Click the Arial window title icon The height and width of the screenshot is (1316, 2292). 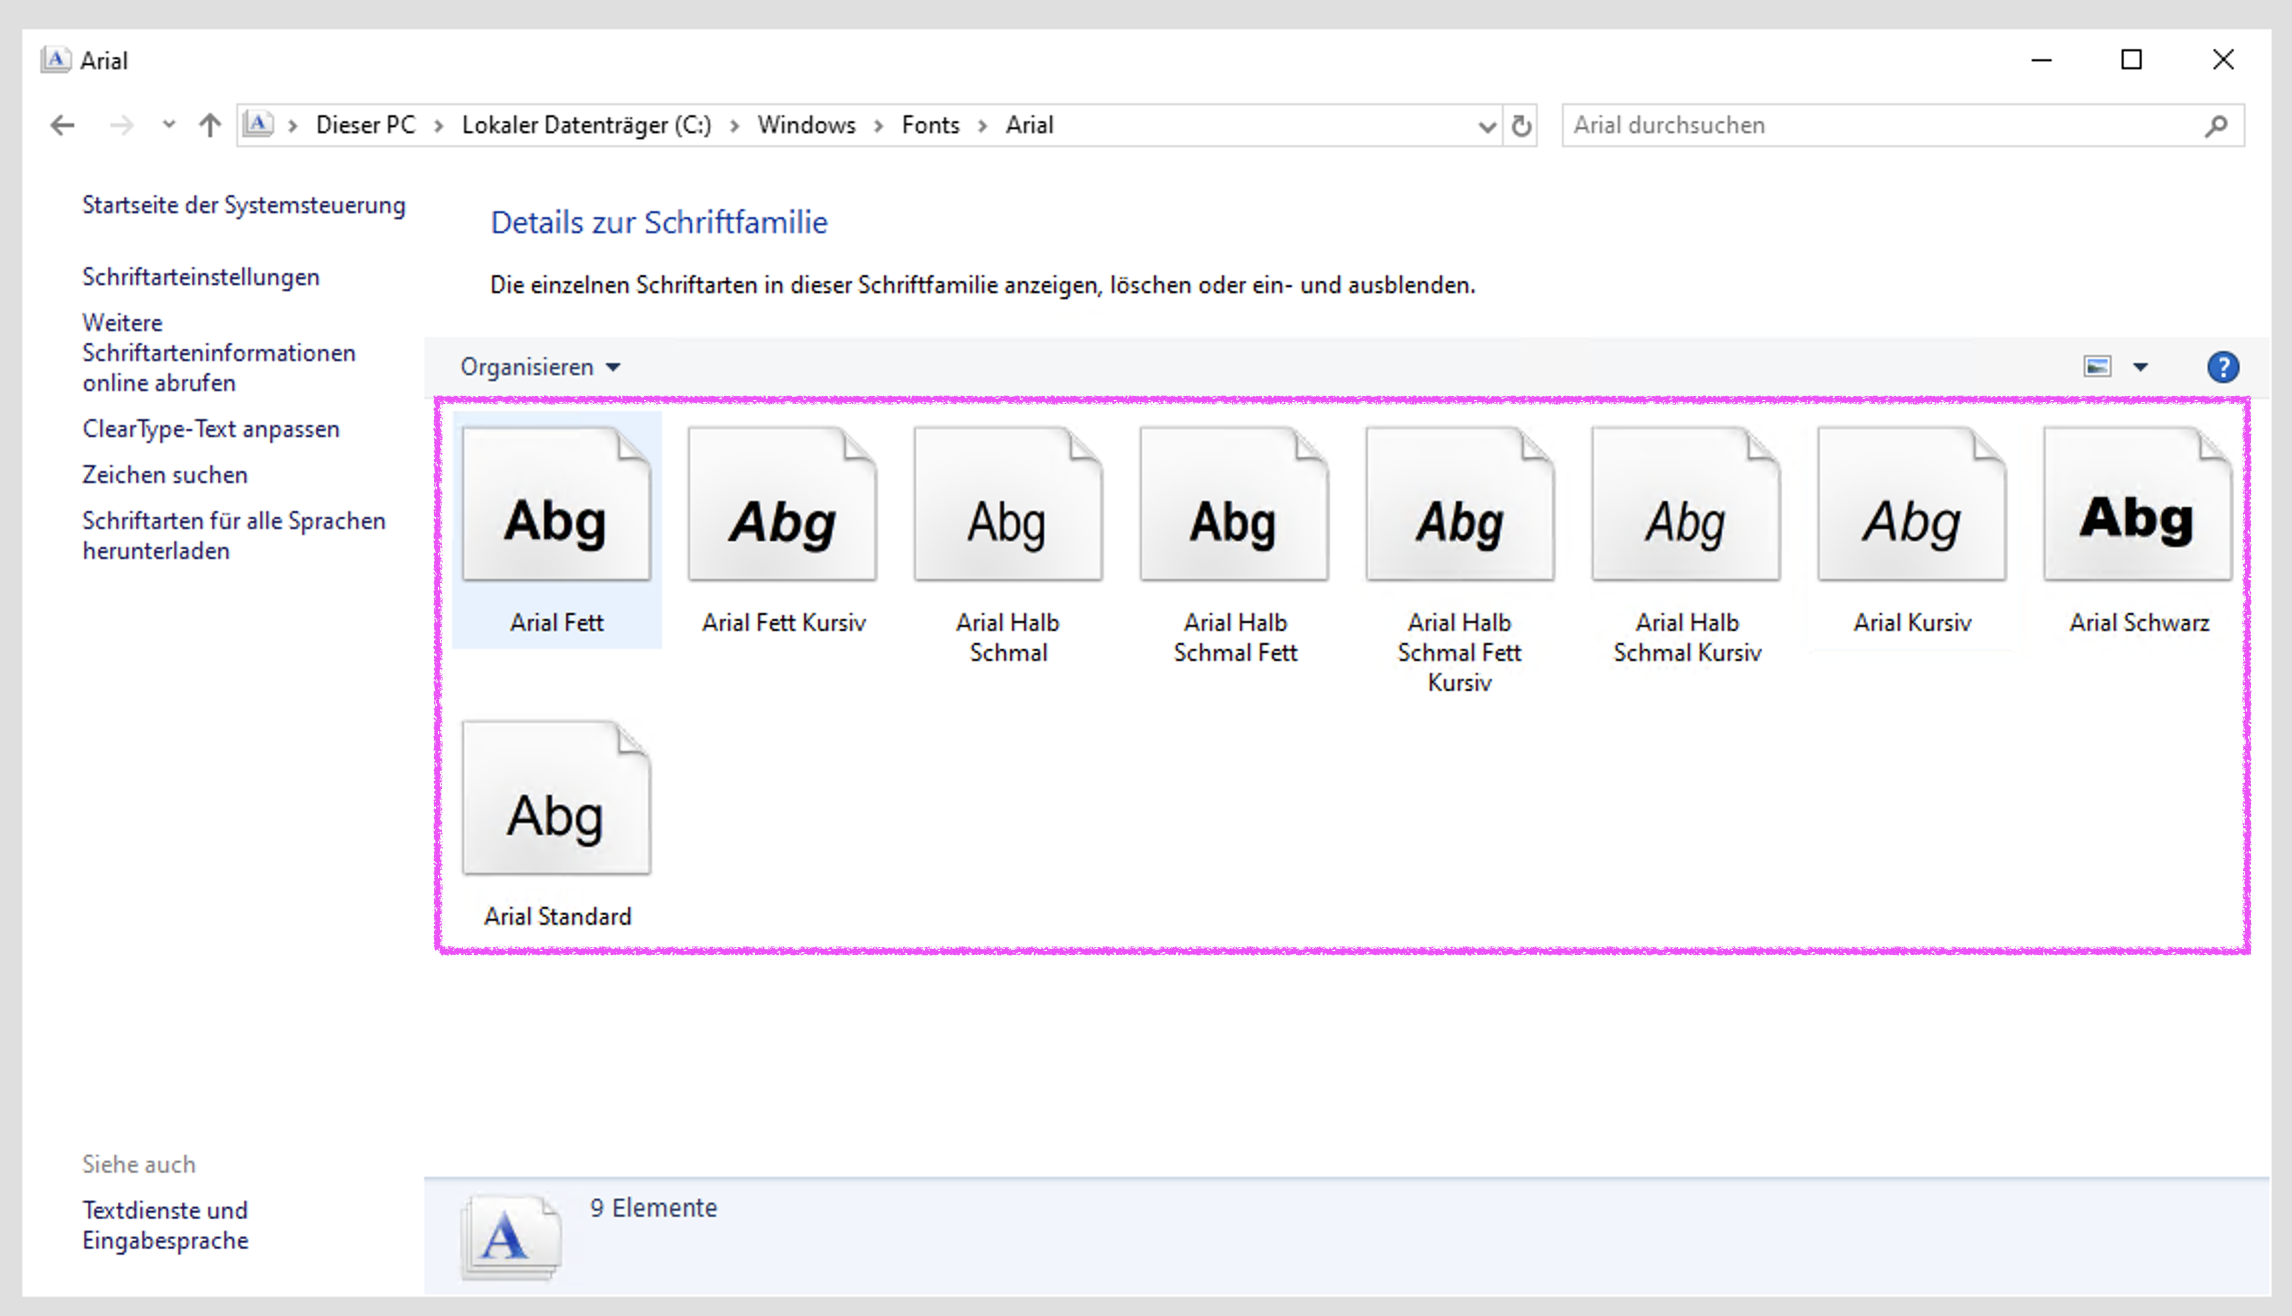pyautogui.click(x=56, y=60)
